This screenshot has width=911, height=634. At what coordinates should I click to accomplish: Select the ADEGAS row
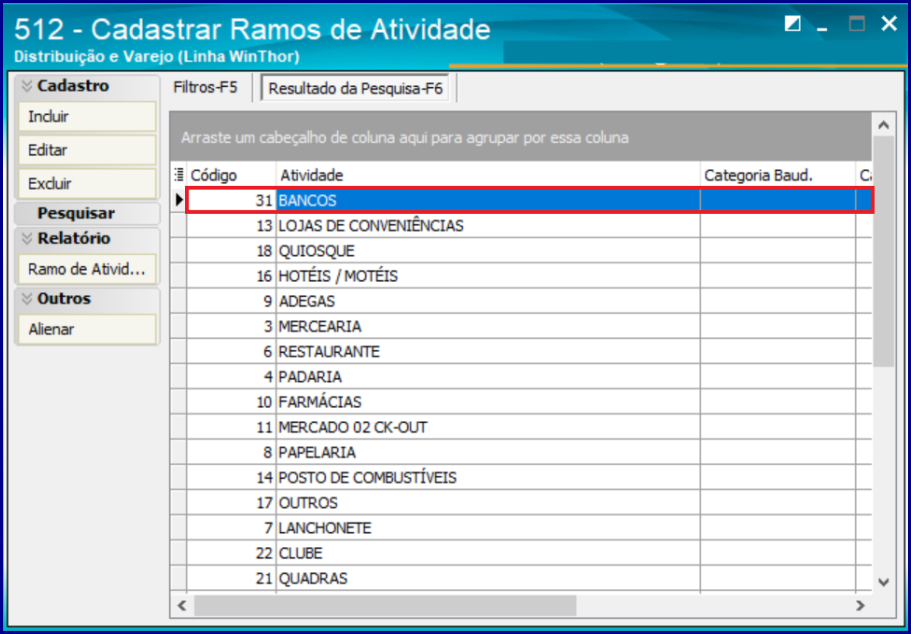[x=529, y=301]
